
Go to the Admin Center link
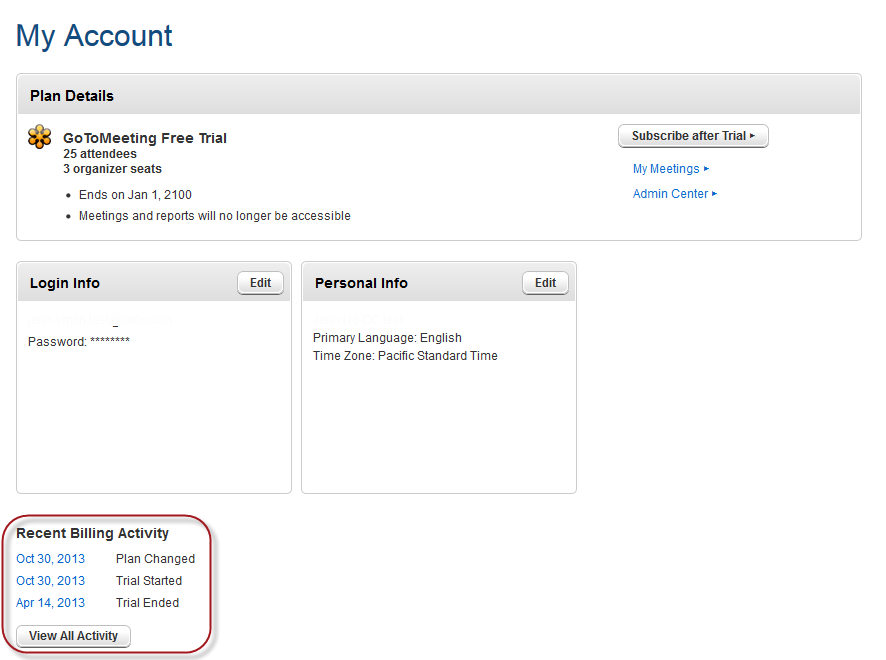675,194
